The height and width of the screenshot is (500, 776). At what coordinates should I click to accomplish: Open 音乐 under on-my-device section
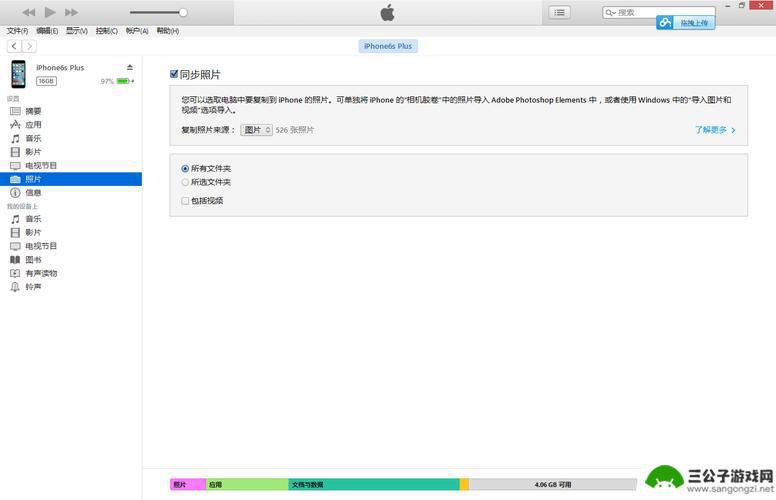(71, 219)
